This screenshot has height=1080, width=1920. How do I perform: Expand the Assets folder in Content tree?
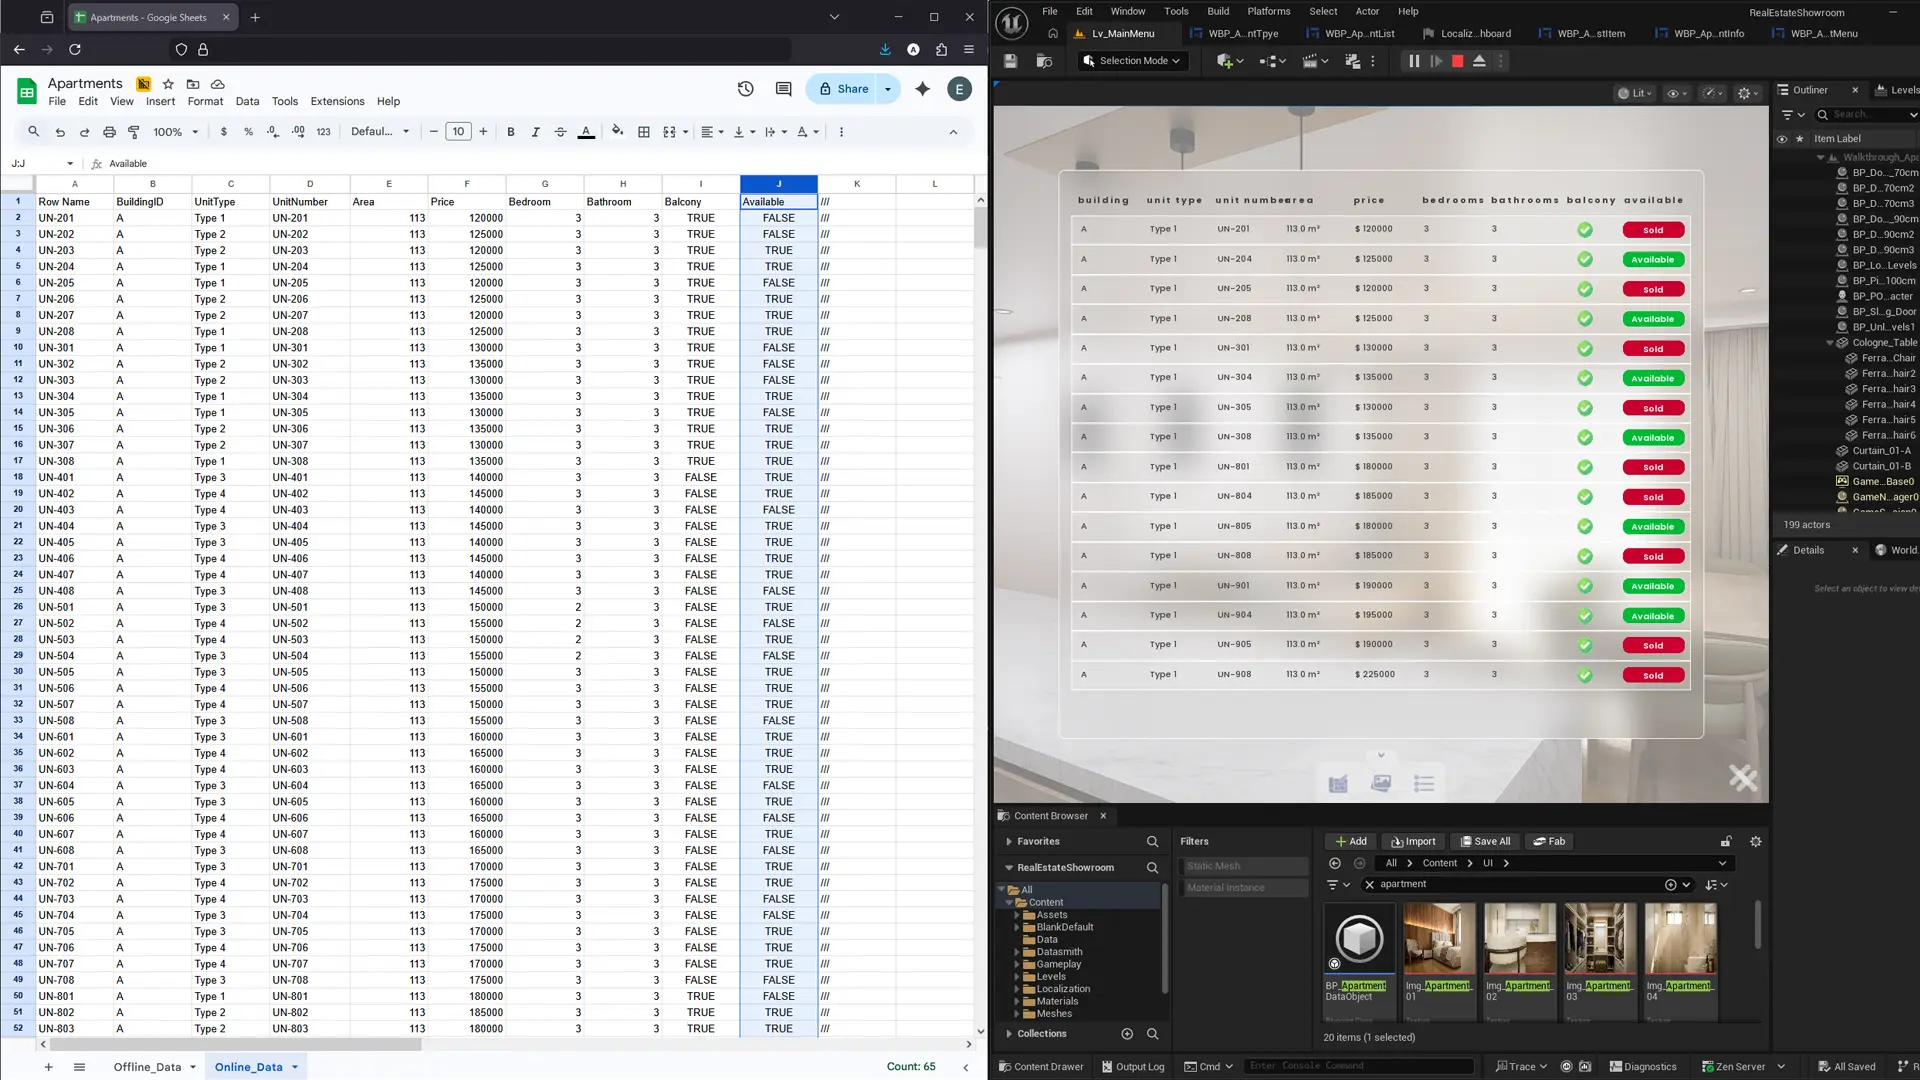pos(1017,915)
